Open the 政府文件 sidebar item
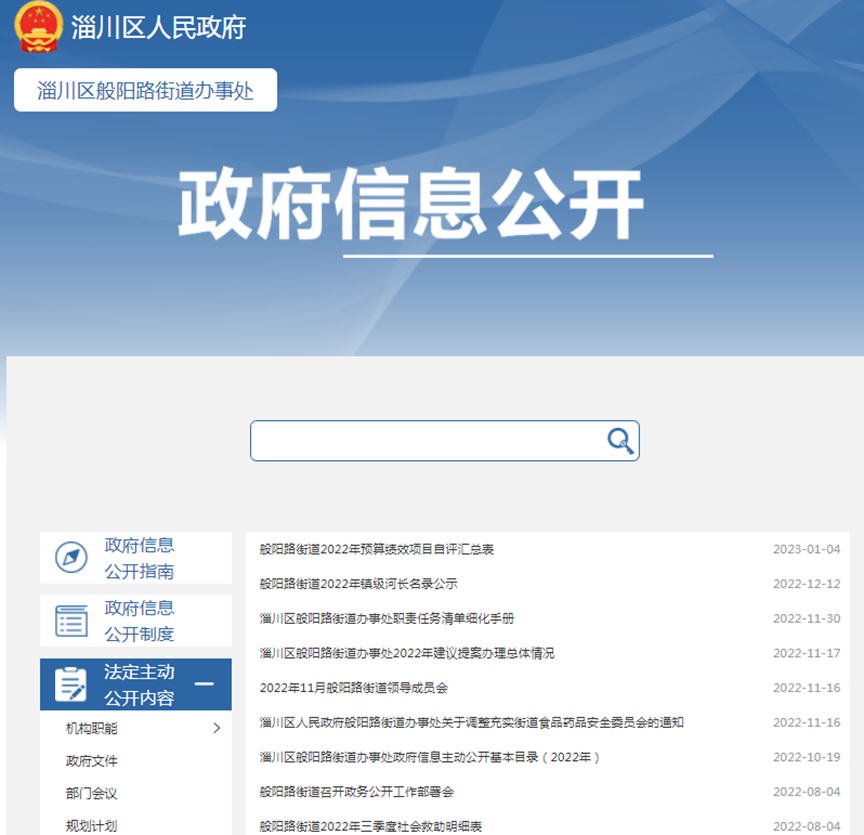Viewport: 864px width, 835px height. 92,761
